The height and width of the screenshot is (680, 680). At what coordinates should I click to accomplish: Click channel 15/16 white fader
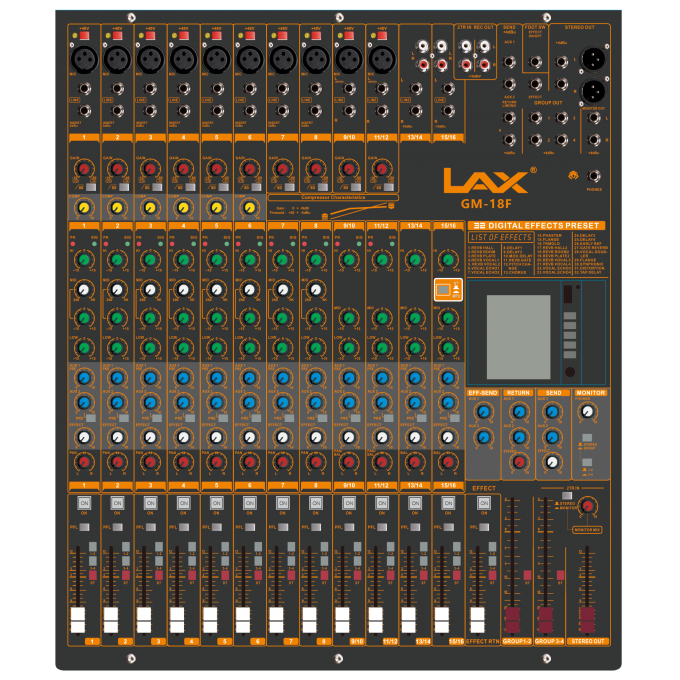point(441,620)
